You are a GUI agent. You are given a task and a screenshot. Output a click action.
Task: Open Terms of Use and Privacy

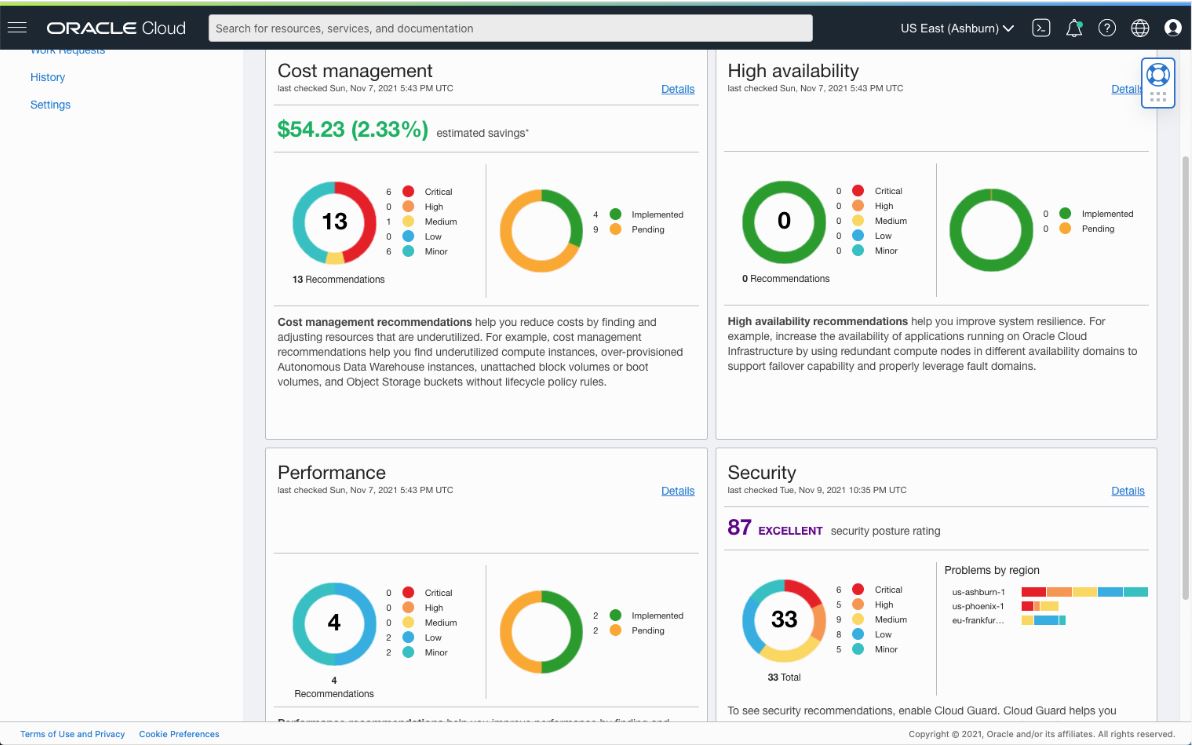72,734
